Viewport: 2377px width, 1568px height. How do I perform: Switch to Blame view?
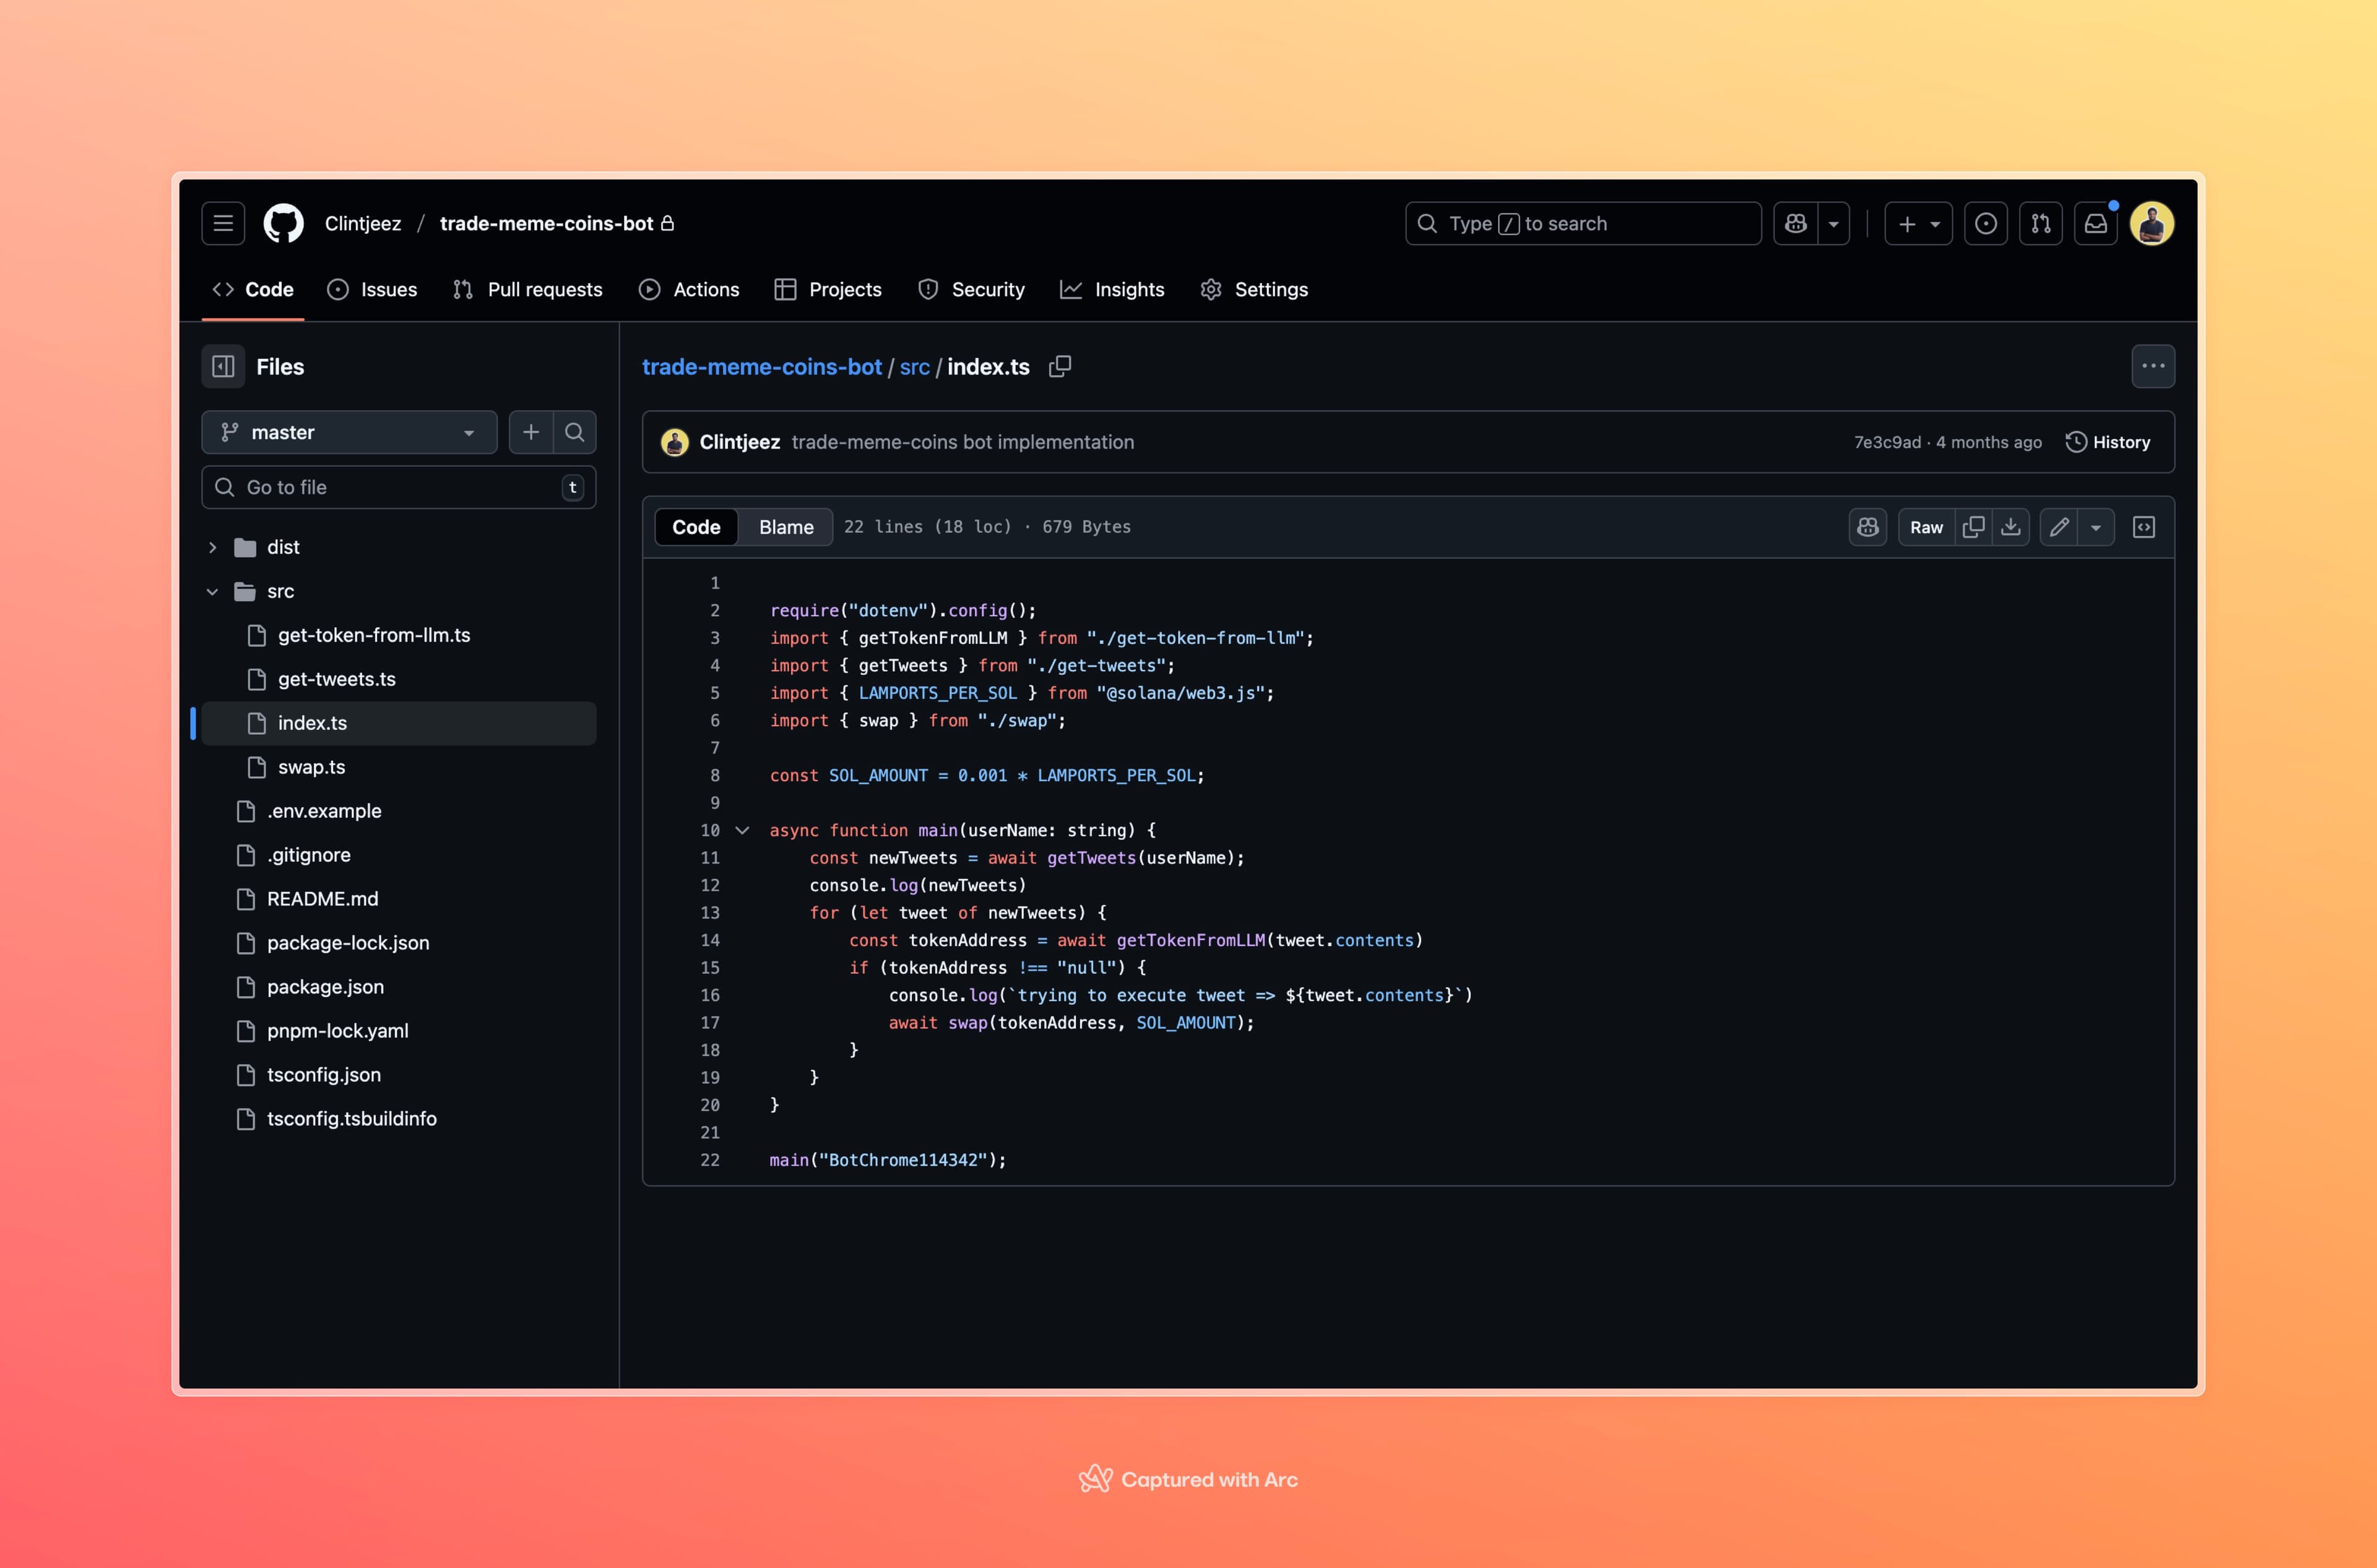(785, 527)
